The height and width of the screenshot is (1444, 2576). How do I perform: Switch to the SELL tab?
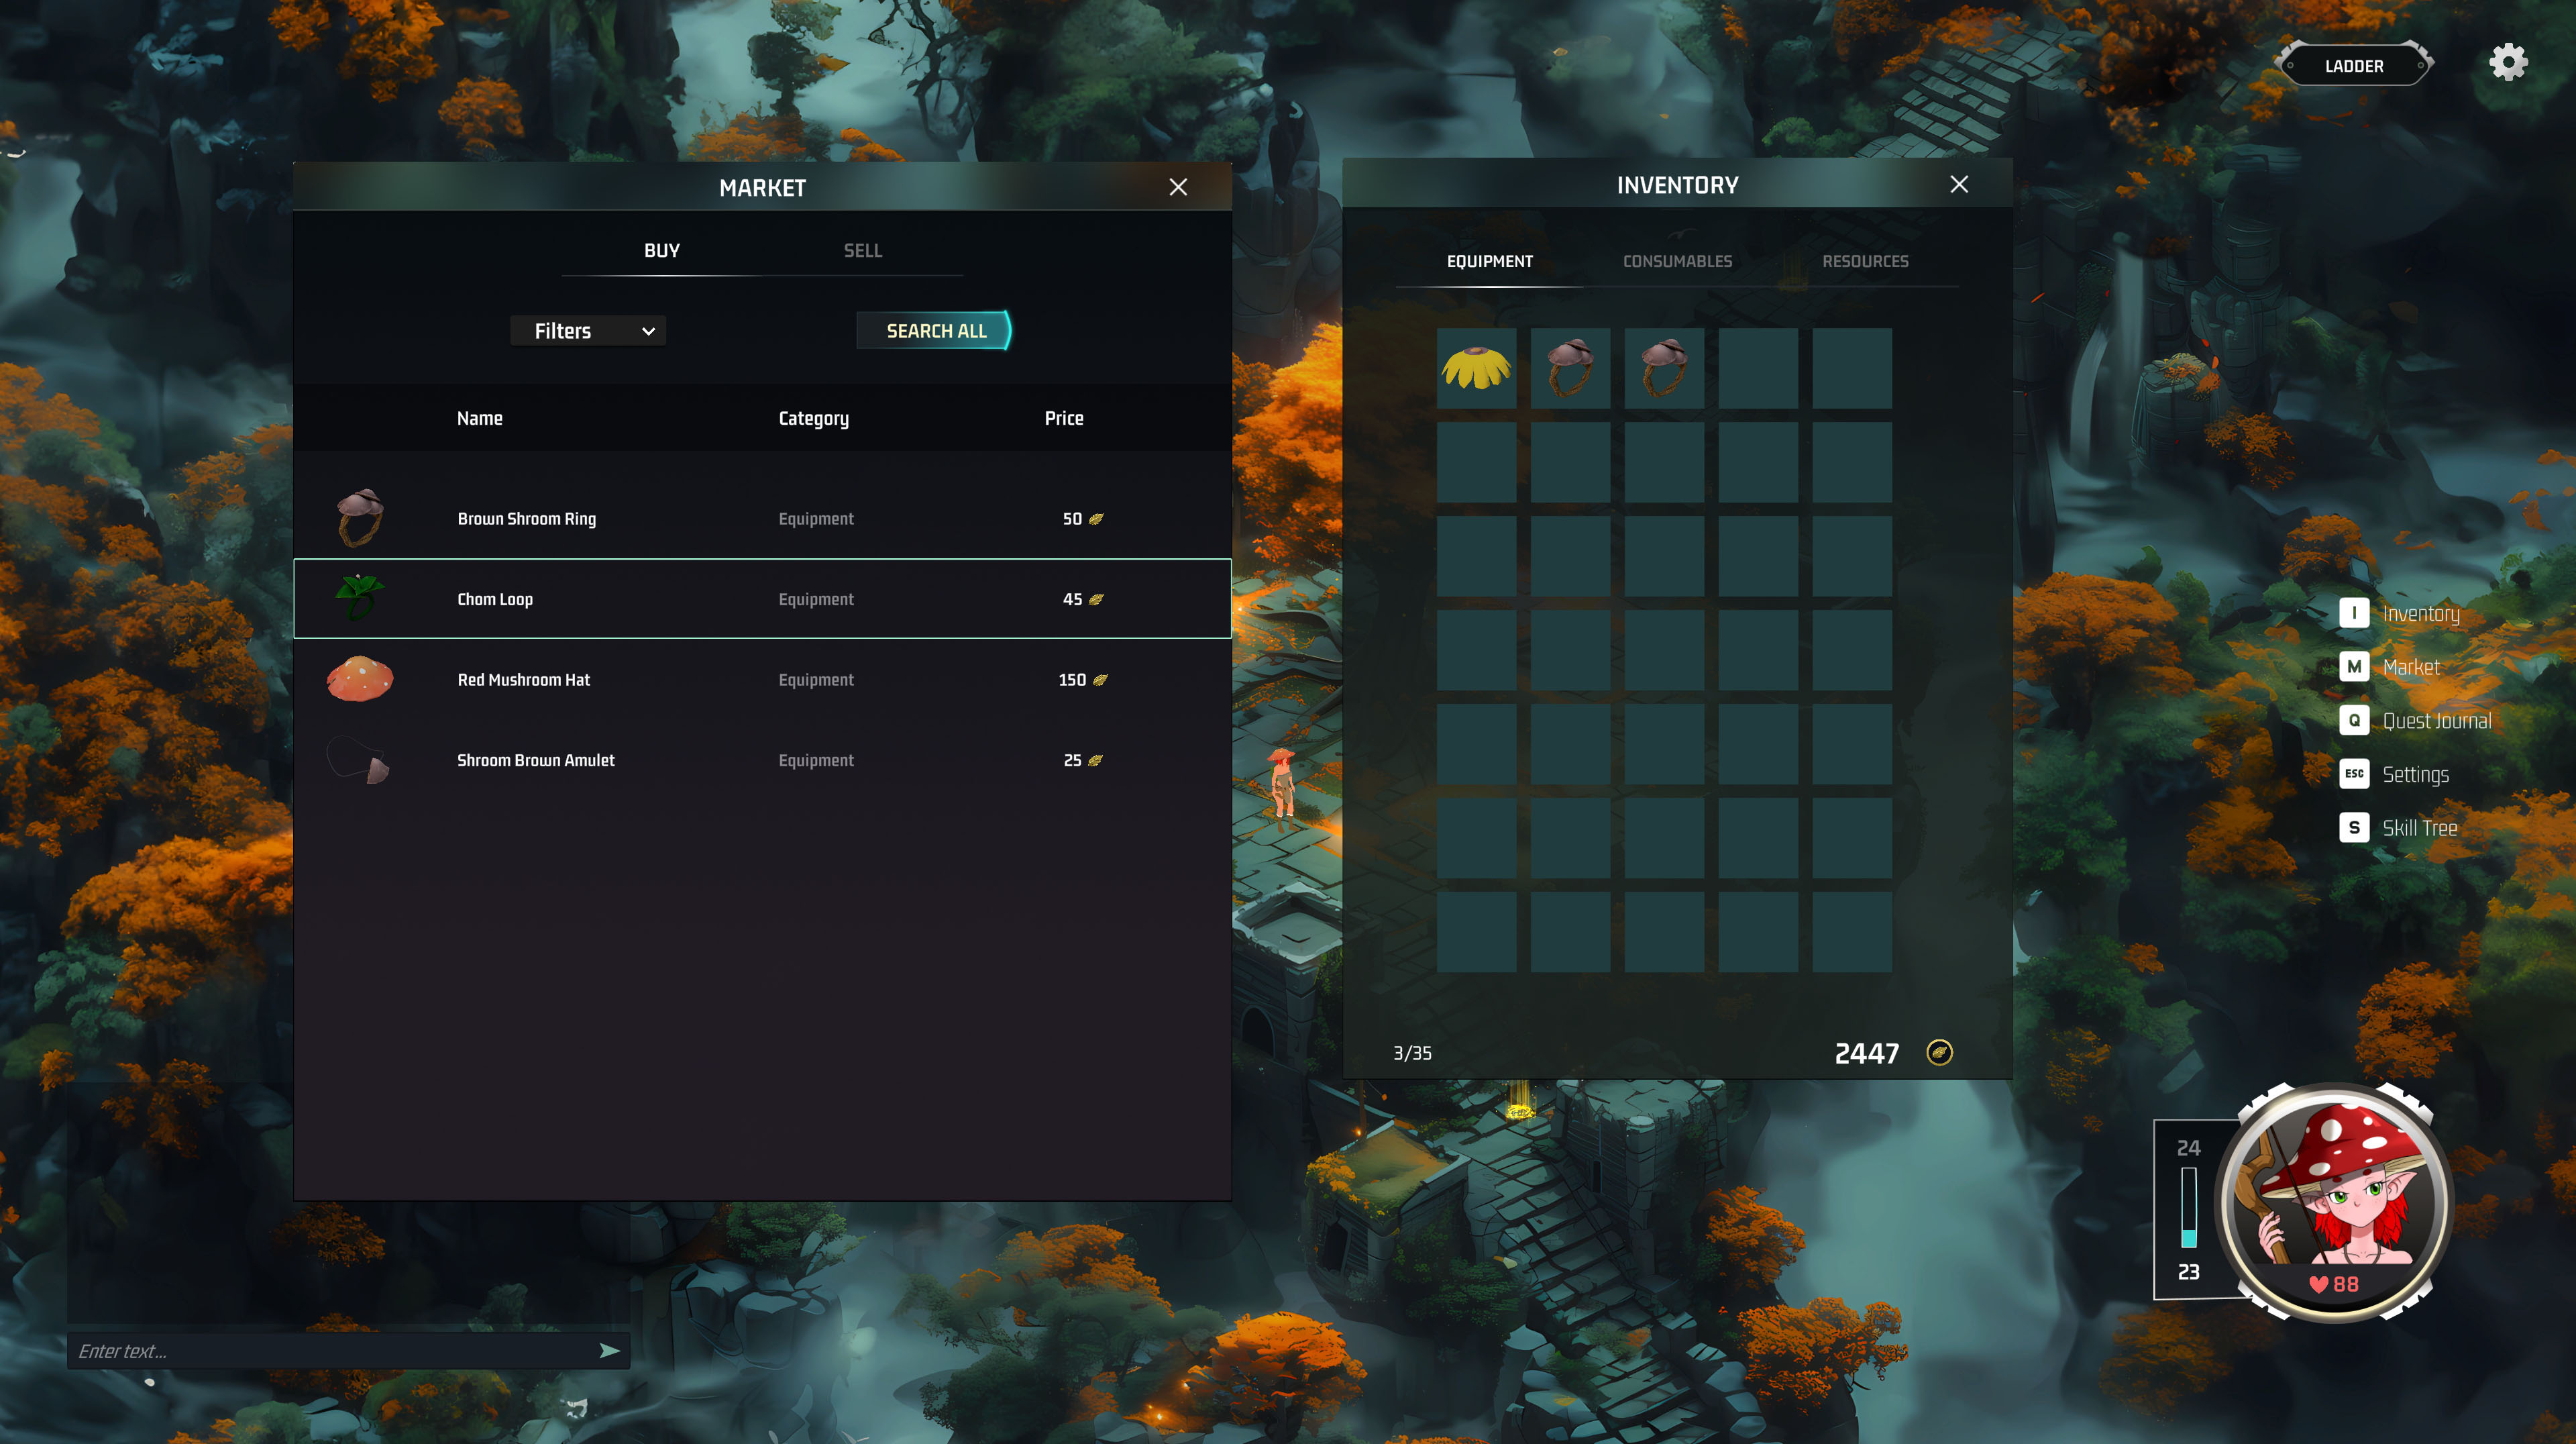[x=862, y=251]
